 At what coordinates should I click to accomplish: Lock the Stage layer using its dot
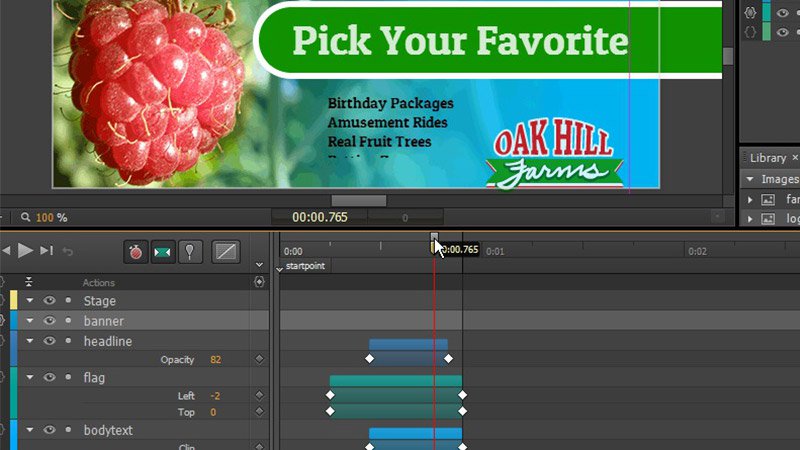[x=68, y=300]
